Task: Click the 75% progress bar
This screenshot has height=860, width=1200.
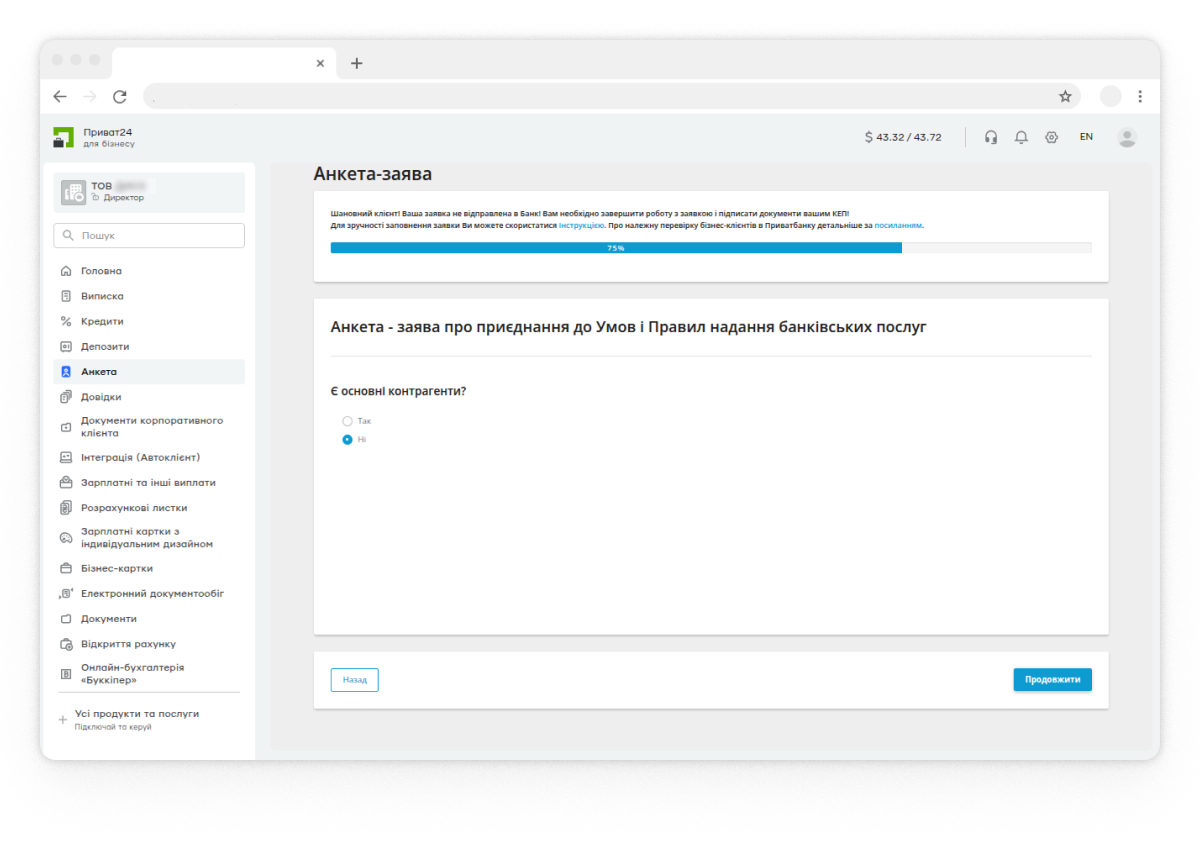Action: (710, 248)
